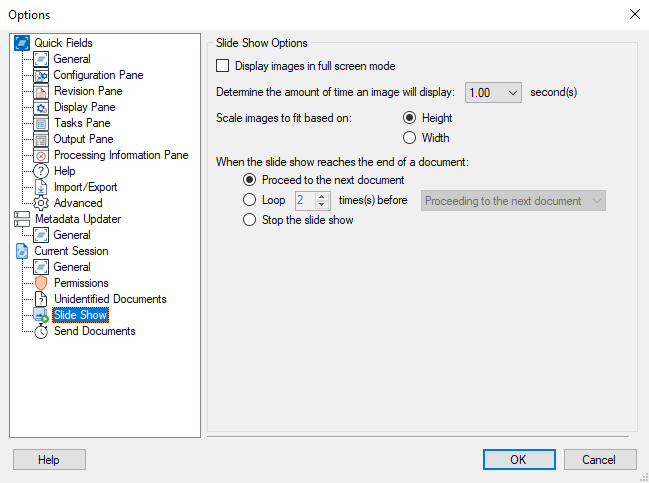This screenshot has width=649, height=483.
Task: Click the Configuration Pane icon
Action: (41, 75)
